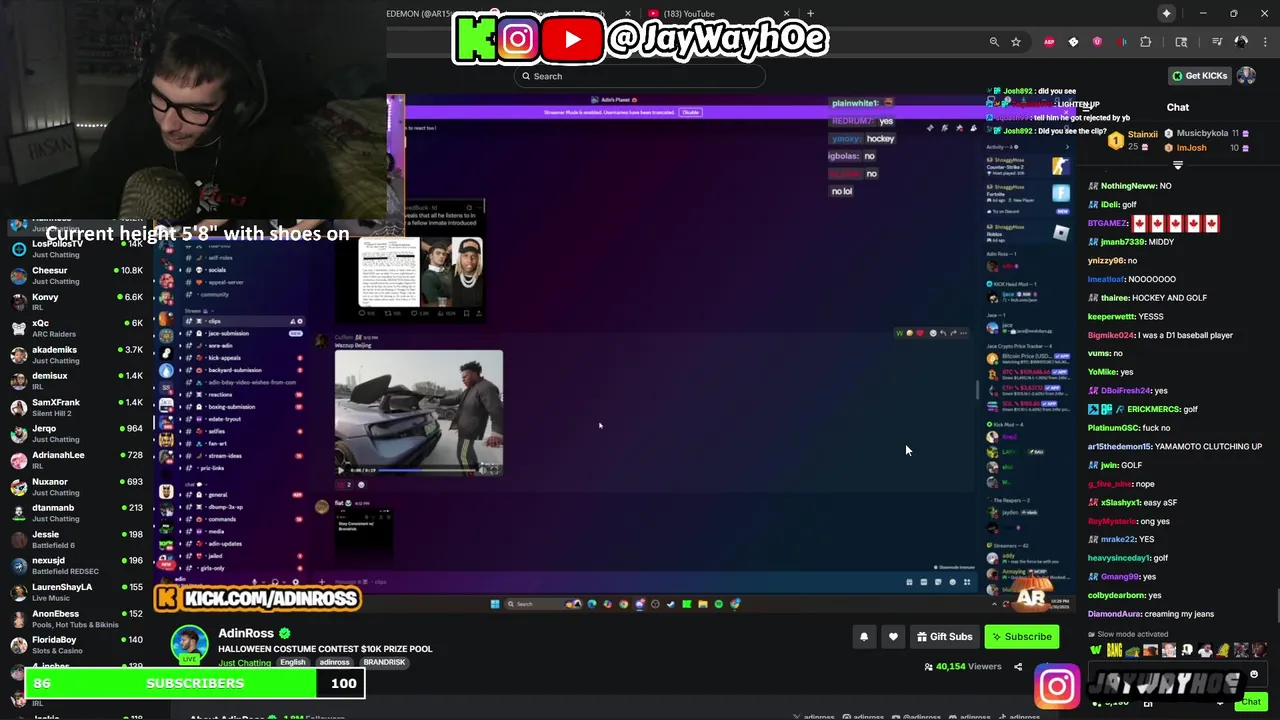Send message with green Chat button
This screenshot has width=1280, height=720.
[x=1250, y=702]
